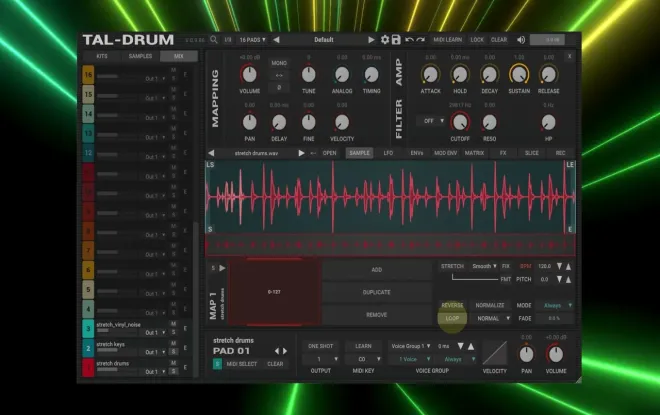The image size is (660, 415).
Task: Save the preset with the floppy disk icon
Action: tap(396, 40)
